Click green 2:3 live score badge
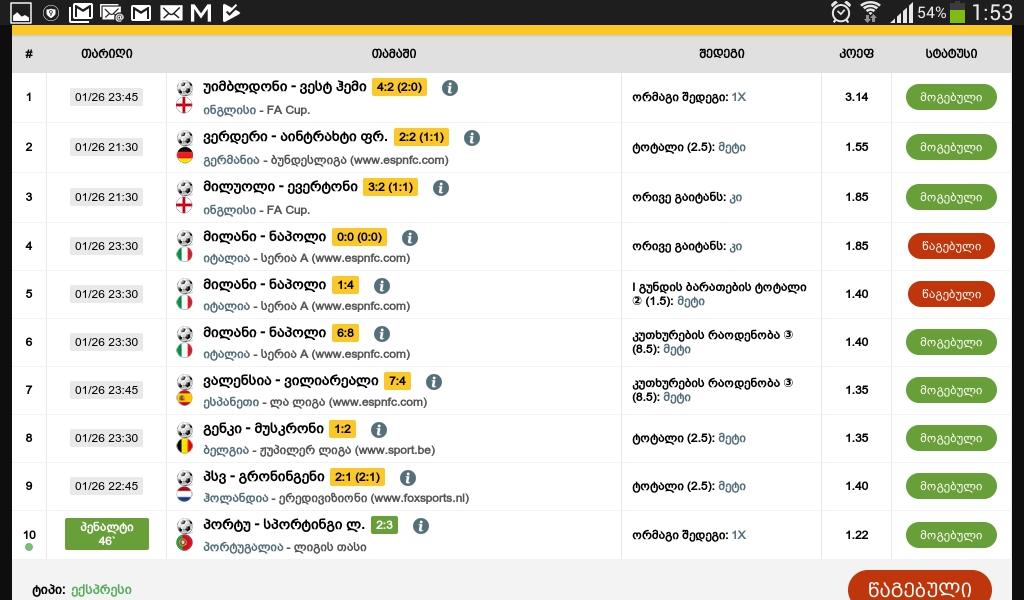This screenshot has width=1024, height=600. (x=384, y=526)
